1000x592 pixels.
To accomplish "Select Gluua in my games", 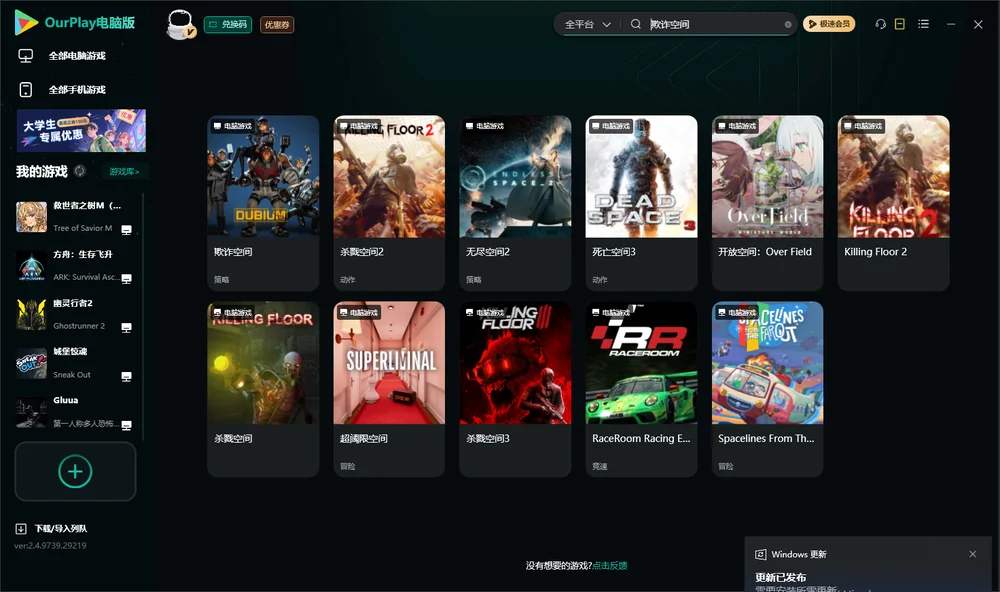I will pos(75,413).
